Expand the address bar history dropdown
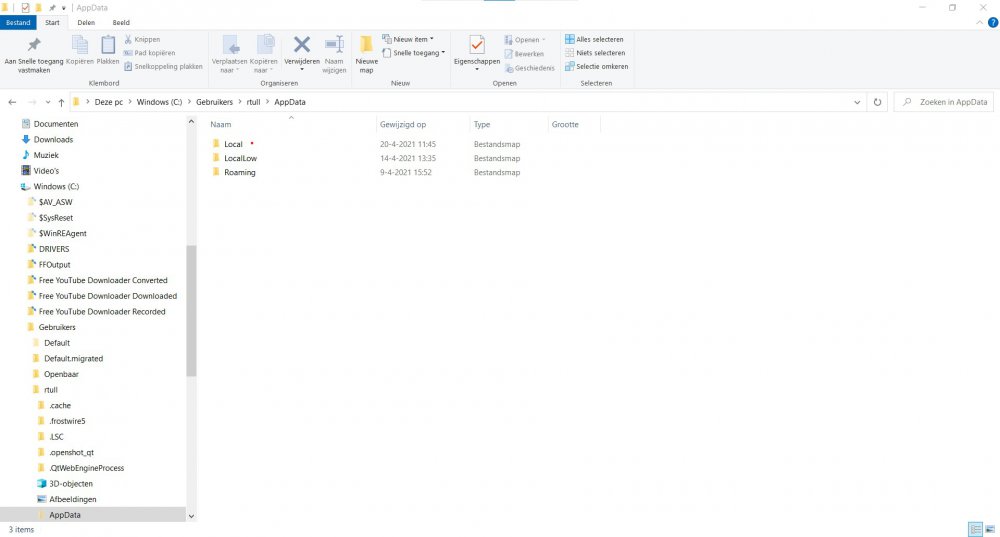1000x537 pixels. [858, 102]
